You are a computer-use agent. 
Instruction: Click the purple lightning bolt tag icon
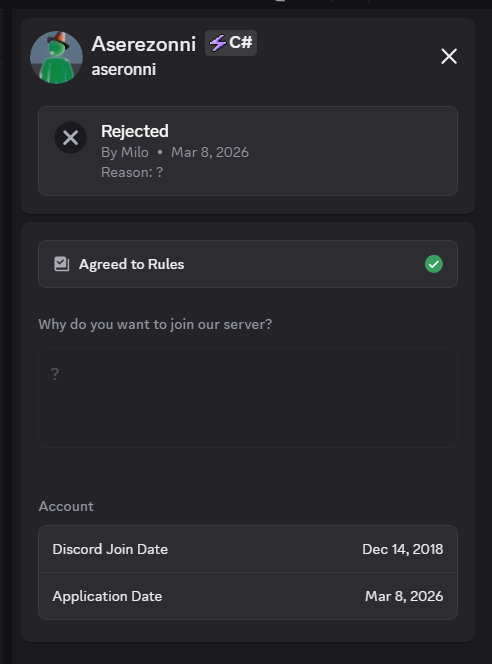click(x=218, y=43)
